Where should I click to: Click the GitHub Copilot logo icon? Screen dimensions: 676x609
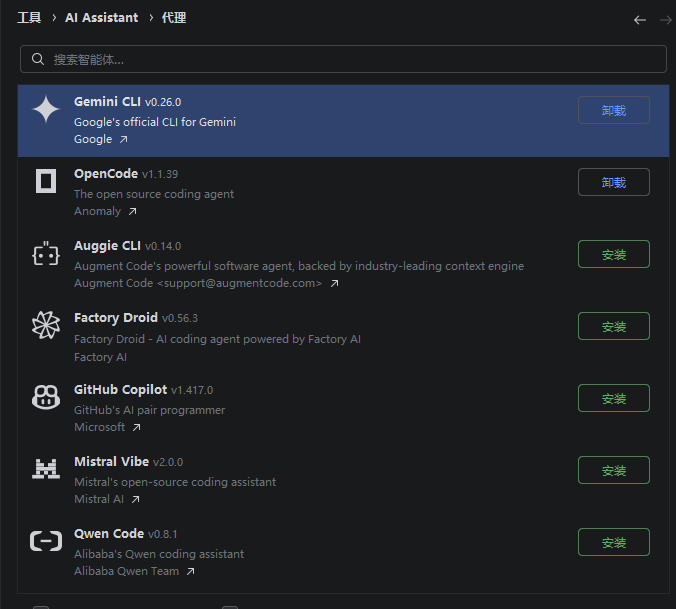coord(46,398)
